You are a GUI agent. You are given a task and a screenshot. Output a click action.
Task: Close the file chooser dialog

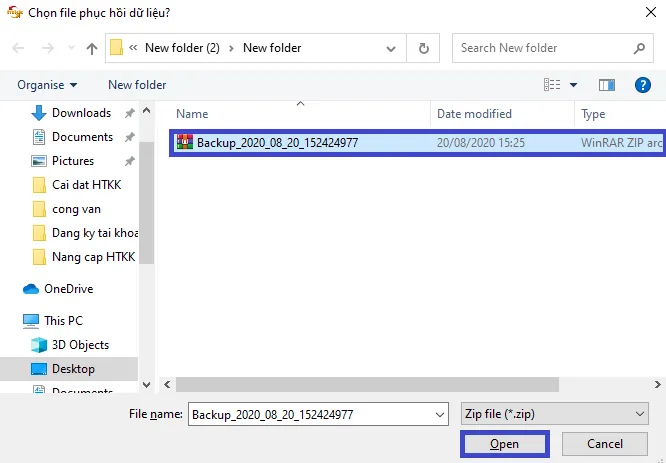click(651, 12)
